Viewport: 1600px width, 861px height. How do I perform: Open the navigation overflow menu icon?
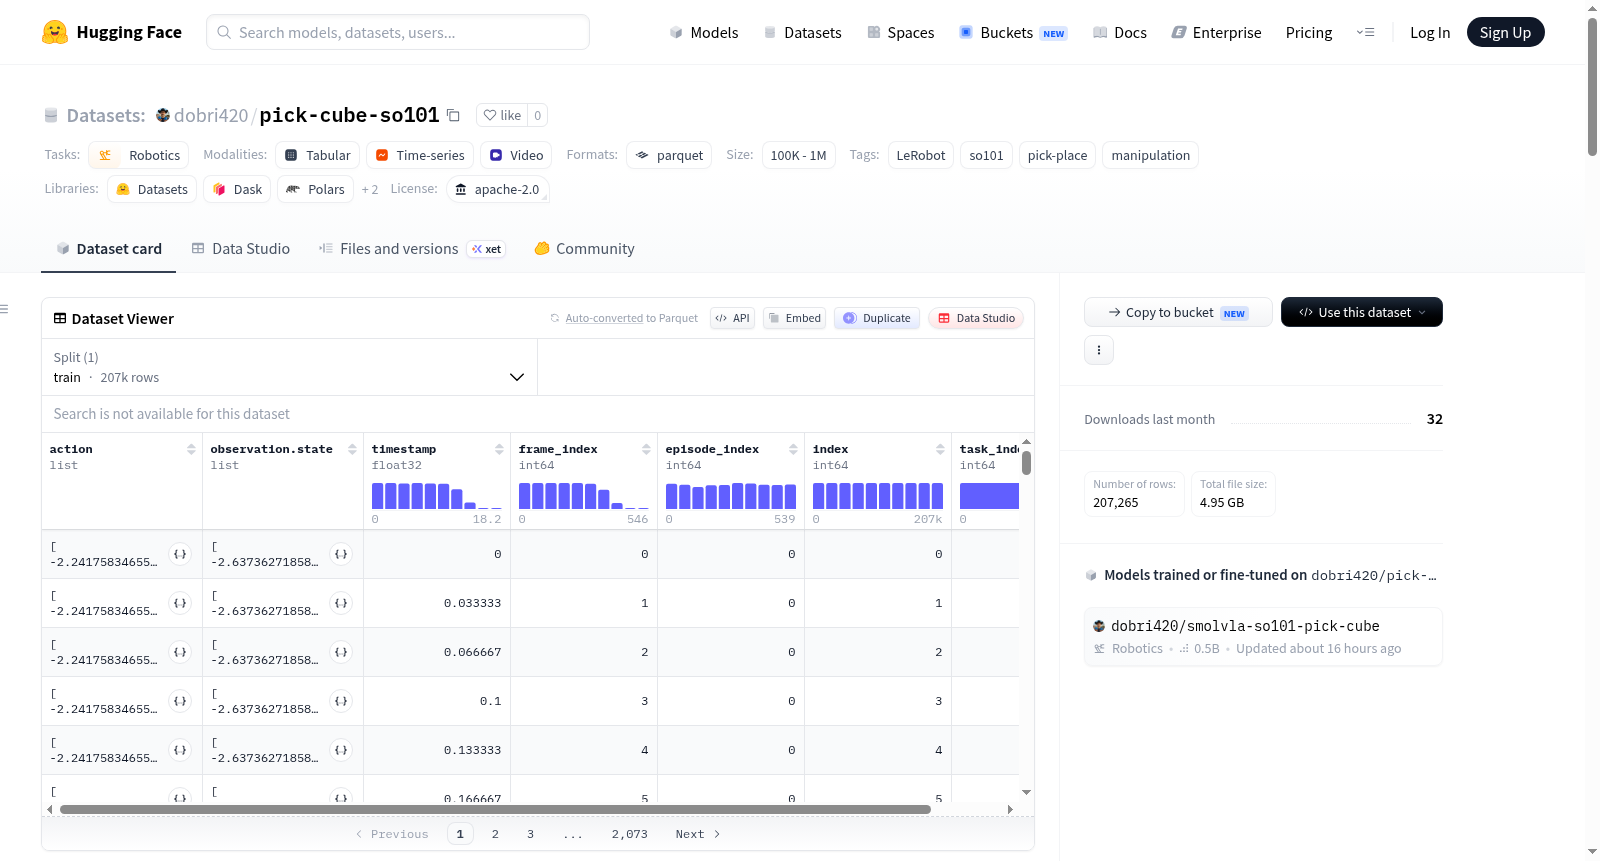point(1365,32)
